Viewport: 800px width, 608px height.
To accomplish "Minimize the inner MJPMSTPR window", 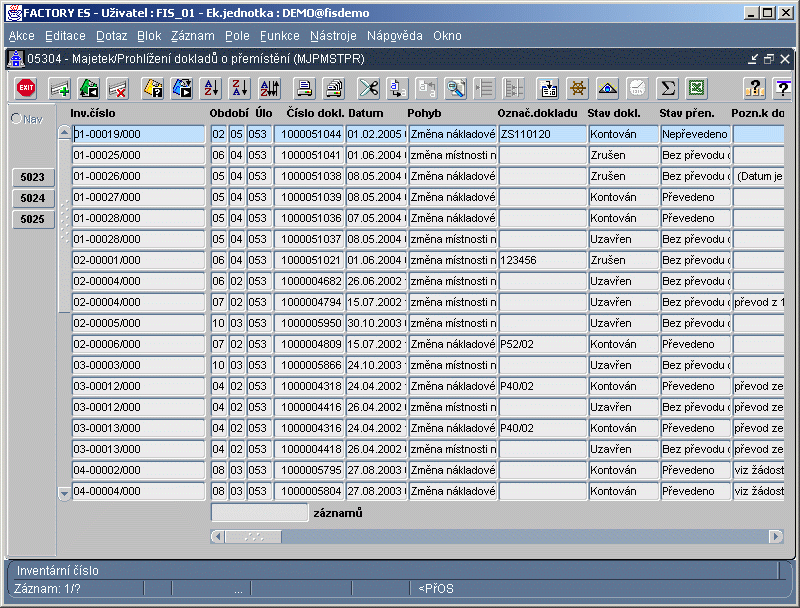I will (x=753, y=59).
